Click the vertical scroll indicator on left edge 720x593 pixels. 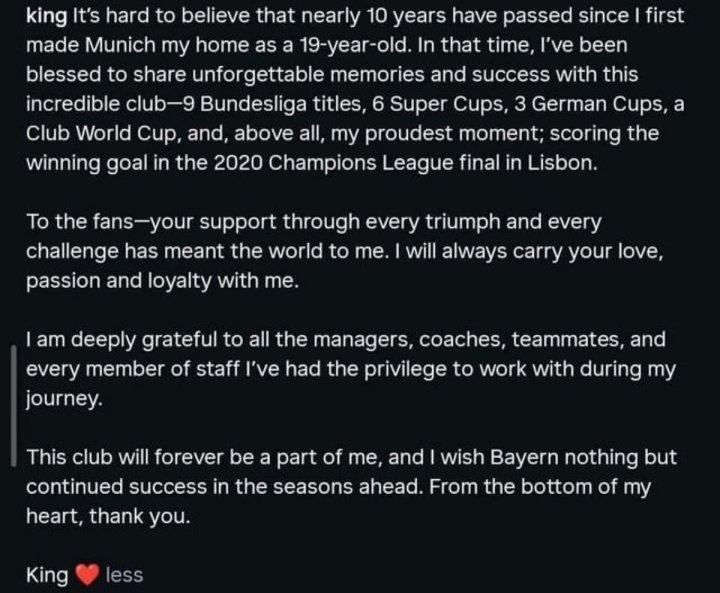click(x=12, y=403)
